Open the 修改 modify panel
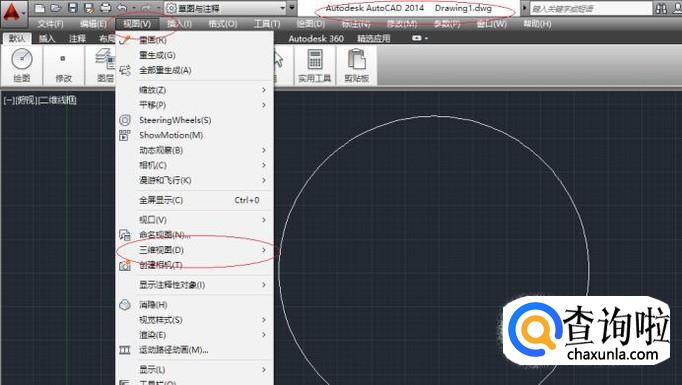Image resolution: width=682 pixels, height=385 pixels. (64, 64)
